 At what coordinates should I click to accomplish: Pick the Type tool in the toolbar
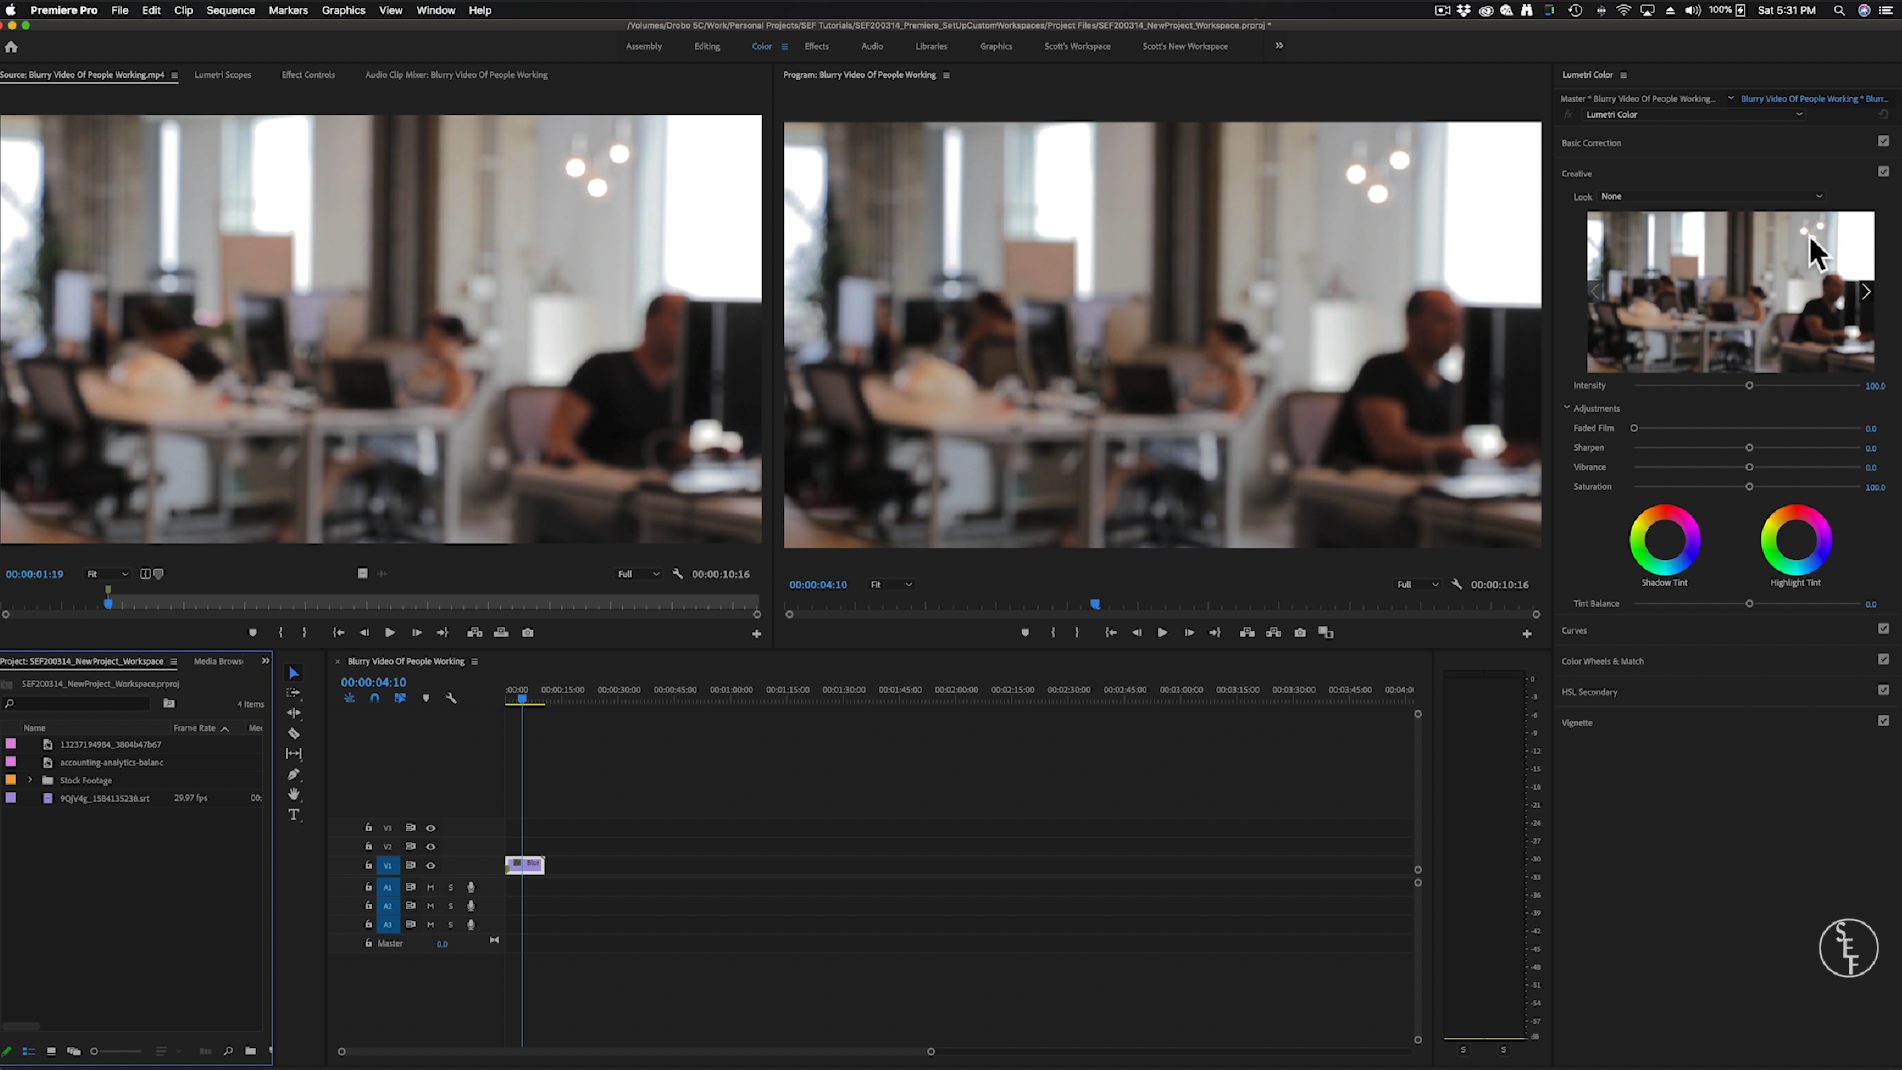[x=294, y=815]
